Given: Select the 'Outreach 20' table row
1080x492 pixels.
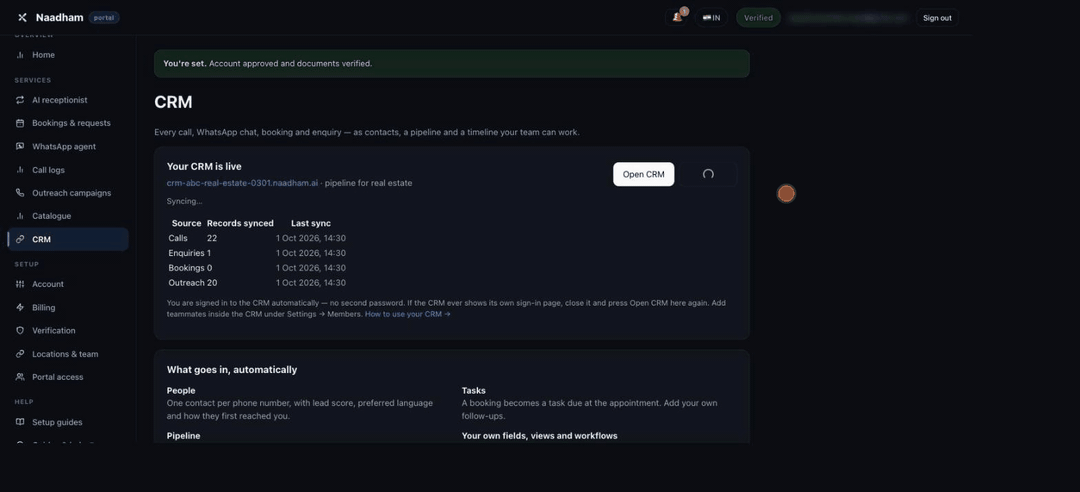Looking at the screenshot, I should point(257,283).
